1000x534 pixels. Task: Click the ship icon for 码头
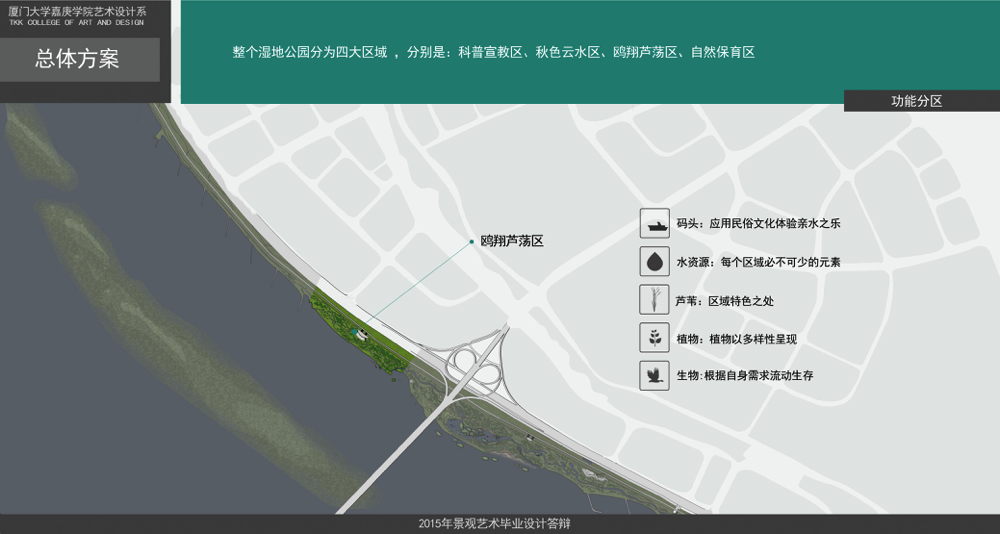(x=654, y=224)
